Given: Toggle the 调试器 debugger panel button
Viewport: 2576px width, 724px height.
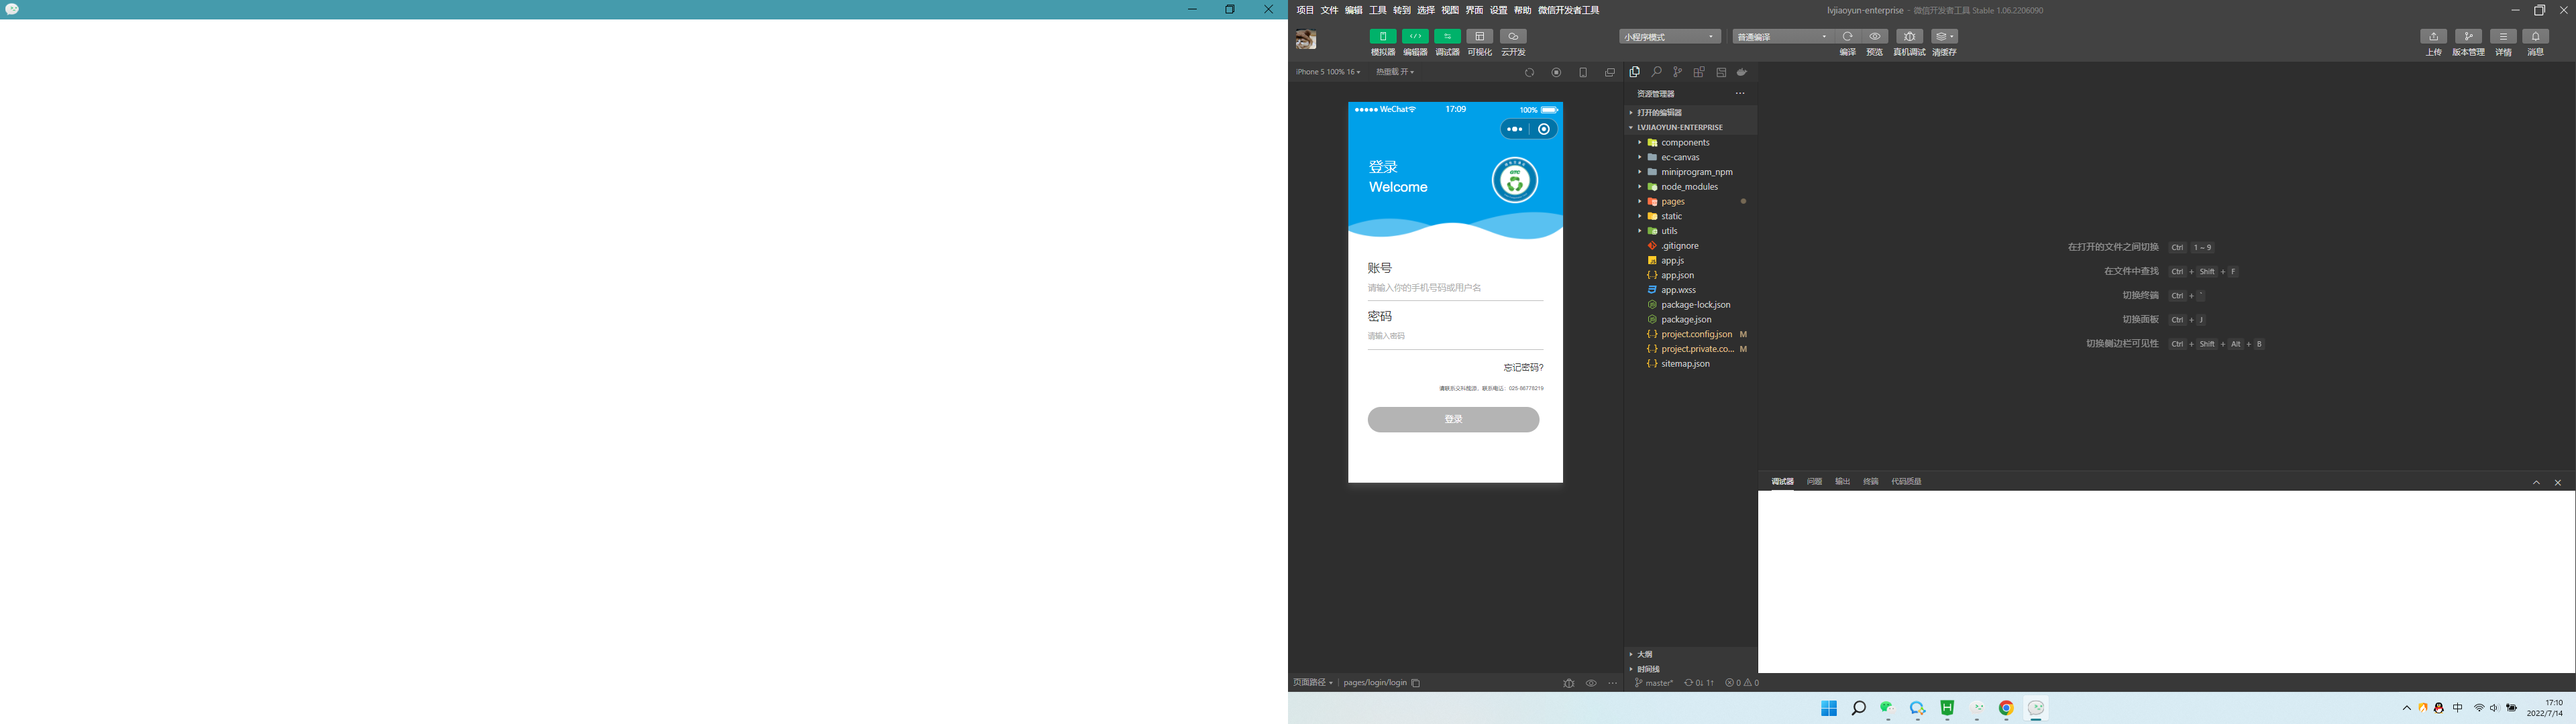Looking at the screenshot, I should coord(1447,37).
